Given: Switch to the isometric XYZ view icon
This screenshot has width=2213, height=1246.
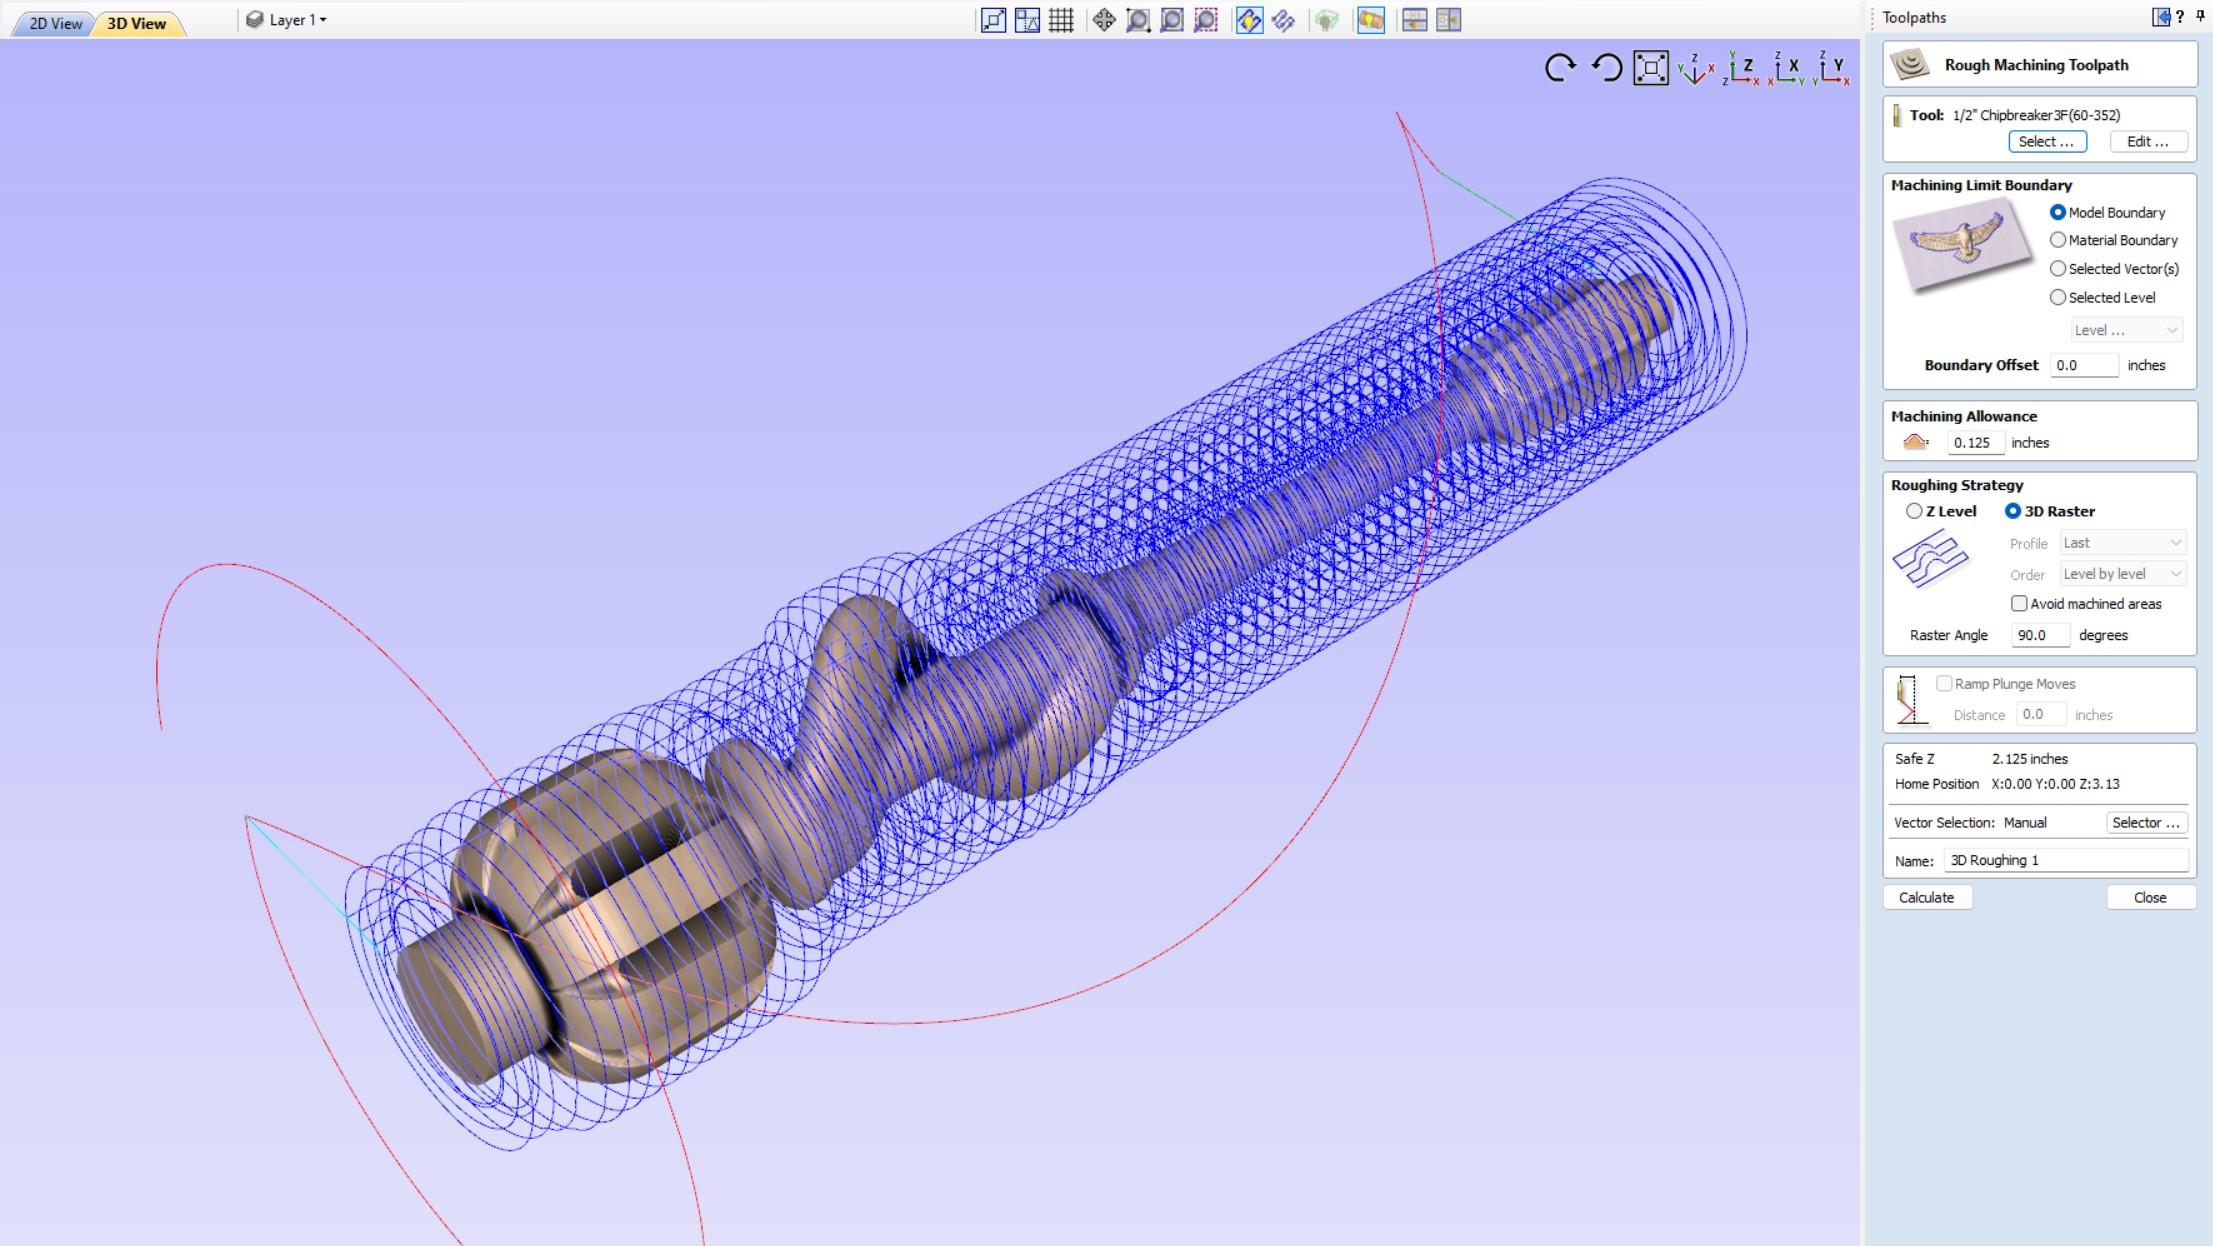Looking at the screenshot, I should pyautogui.click(x=1696, y=68).
